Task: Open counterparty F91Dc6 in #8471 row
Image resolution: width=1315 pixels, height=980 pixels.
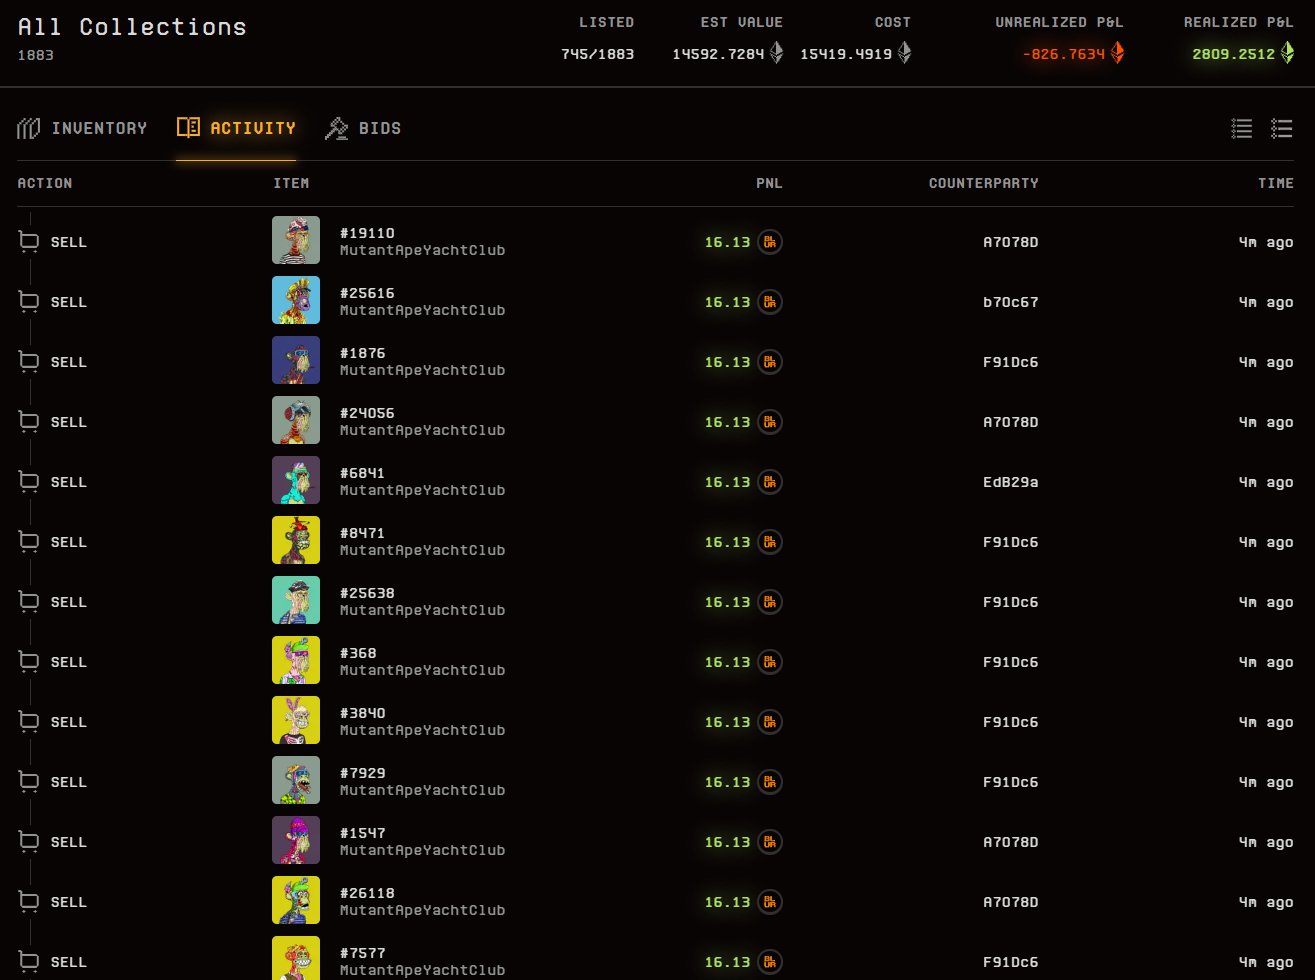Action: pyautogui.click(x=1011, y=542)
